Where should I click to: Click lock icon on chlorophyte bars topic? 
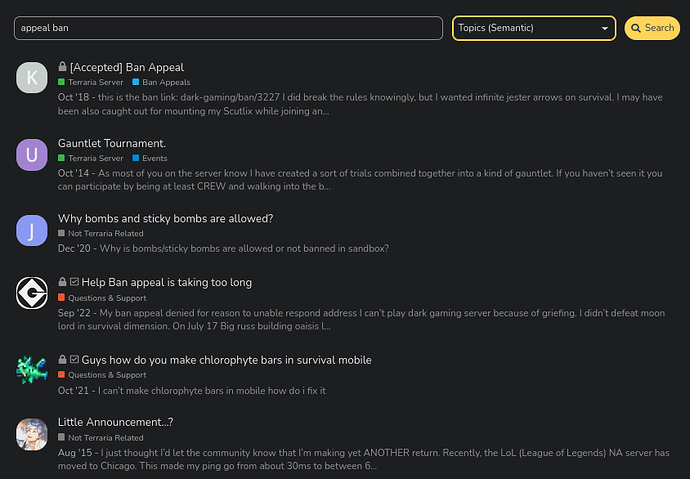(x=62, y=359)
